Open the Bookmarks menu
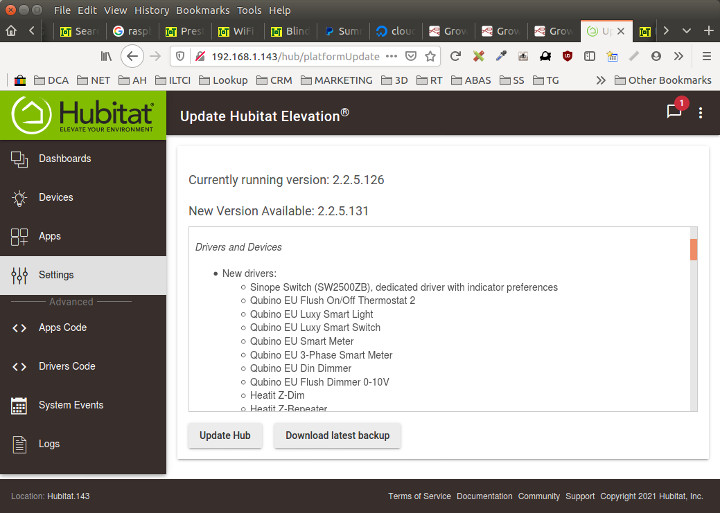The image size is (720, 513). (202, 10)
